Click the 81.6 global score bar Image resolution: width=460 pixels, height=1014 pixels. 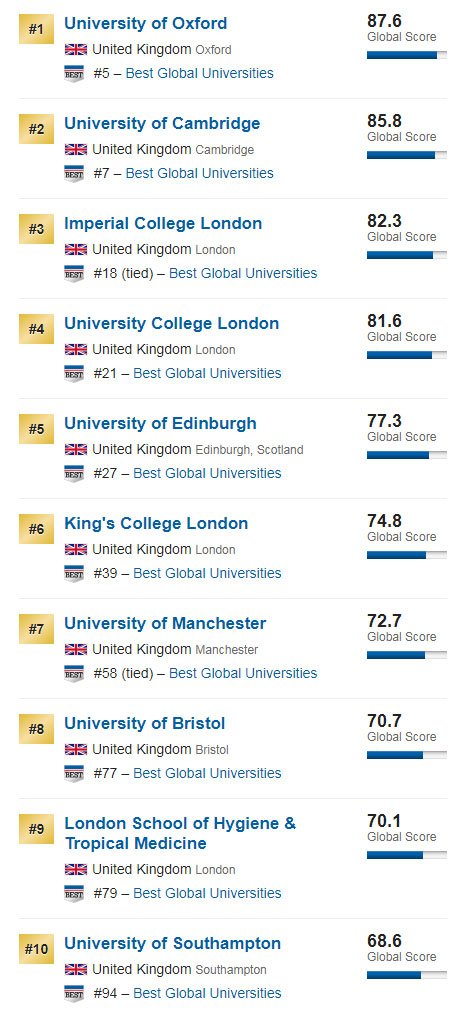click(406, 355)
